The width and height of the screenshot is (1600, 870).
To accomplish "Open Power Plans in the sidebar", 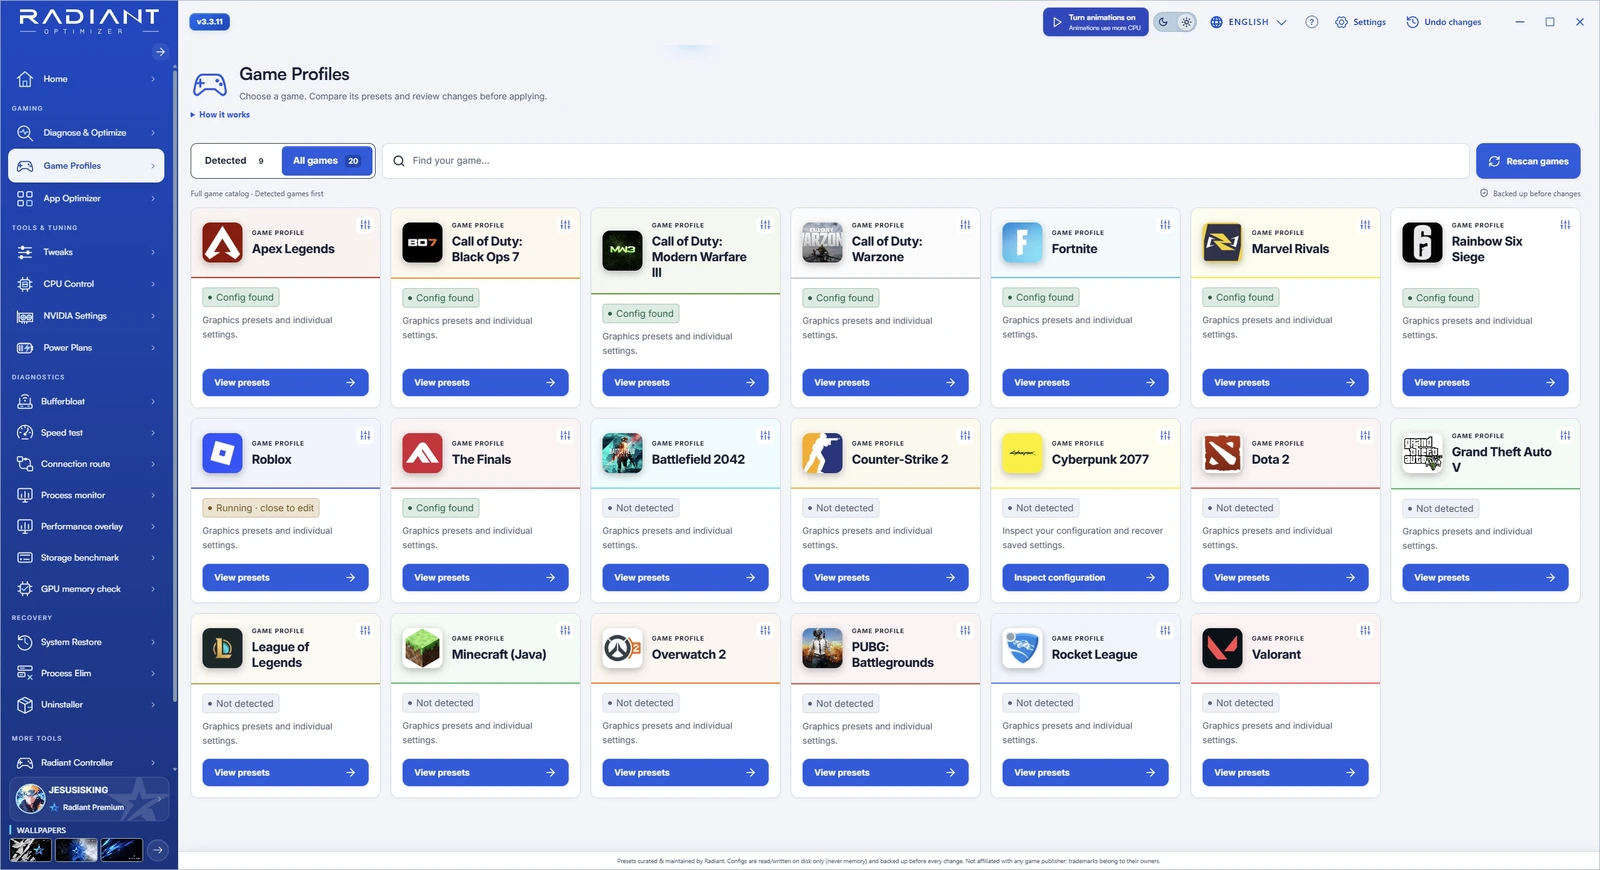I will pos(86,348).
